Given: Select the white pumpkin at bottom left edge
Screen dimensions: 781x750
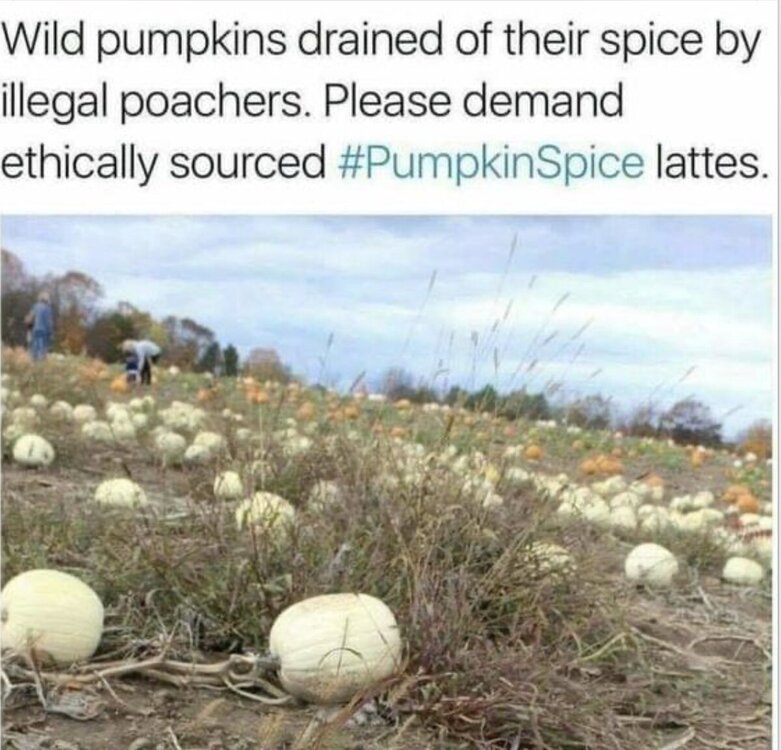Looking at the screenshot, I should click(x=50, y=616).
